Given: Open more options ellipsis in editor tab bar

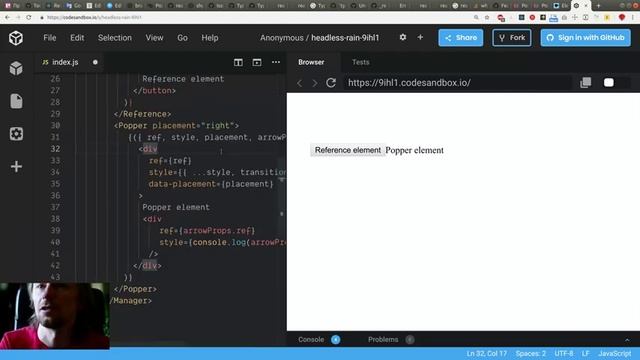Looking at the screenshot, I should [x=276, y=62].
